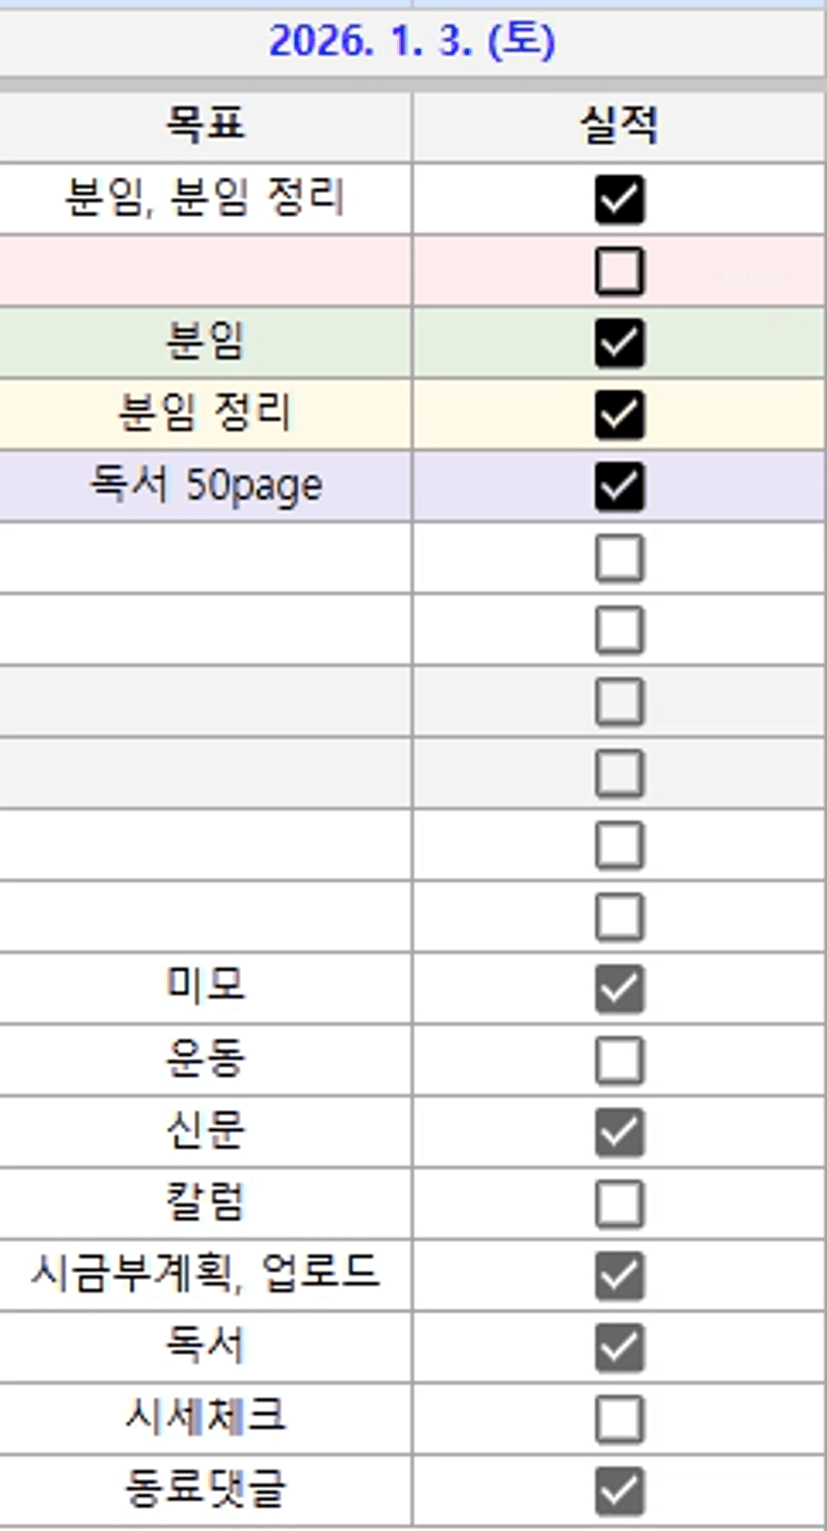The height and width of the screenshot is (1531, 827).
Task: Toggle the 시금부계획, 업로드 checkbox
Action: [619, 1276]
